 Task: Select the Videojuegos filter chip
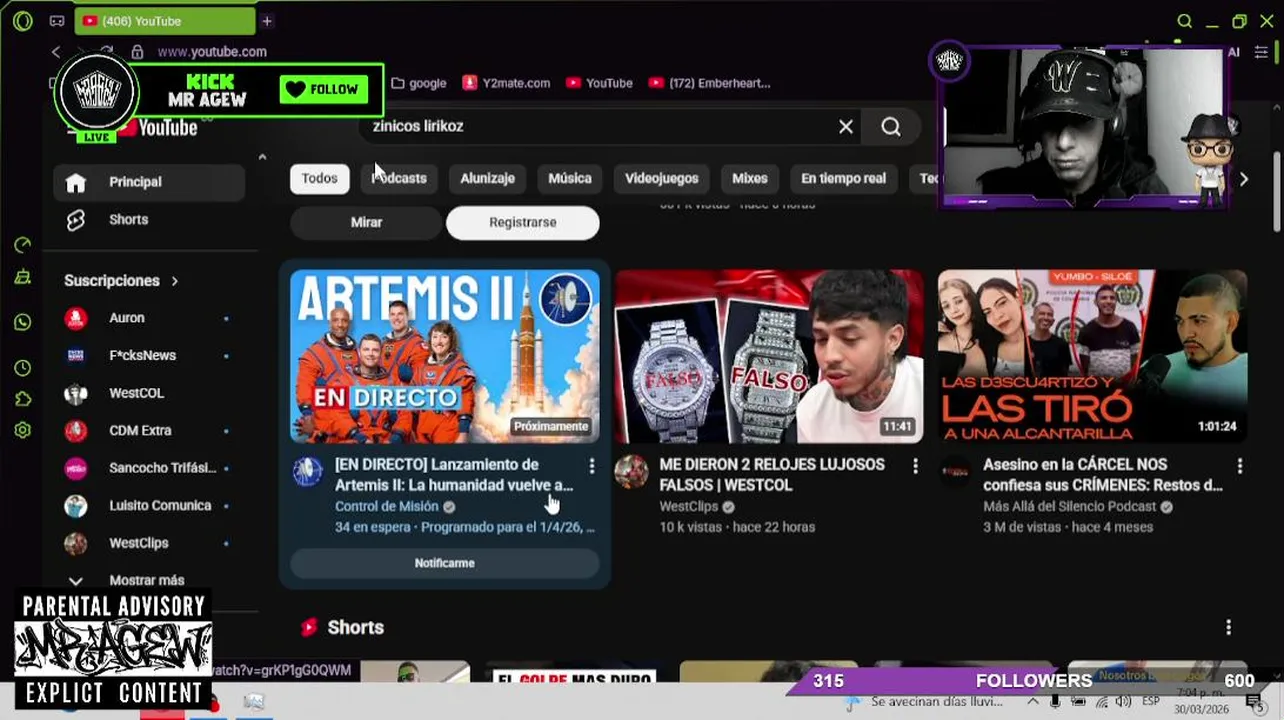(x=661, y=178)
